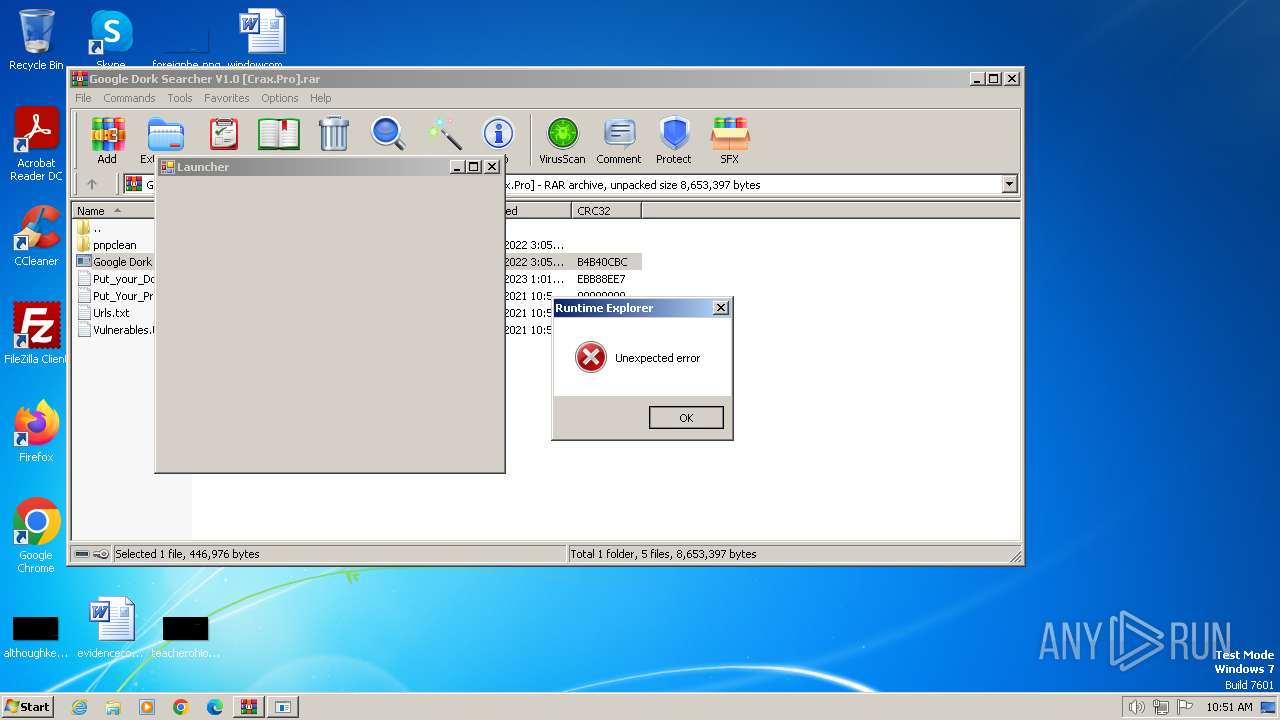Select the pnpclean folder row
The image size is (1280, 720).
(113, 245)
